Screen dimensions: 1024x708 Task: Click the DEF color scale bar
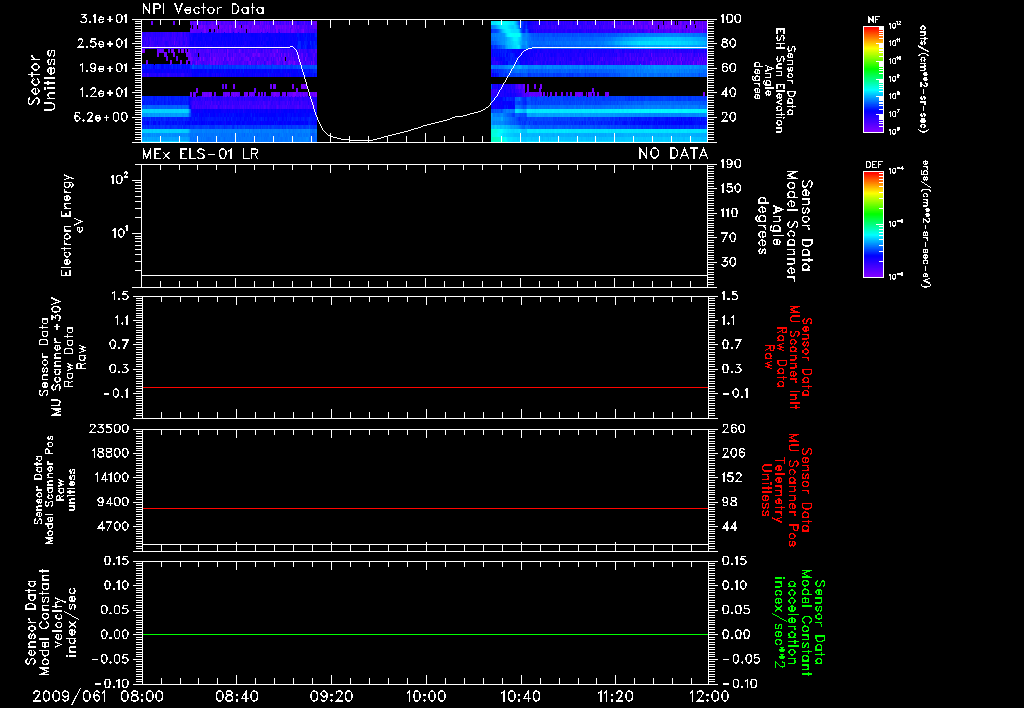[873, 224]
